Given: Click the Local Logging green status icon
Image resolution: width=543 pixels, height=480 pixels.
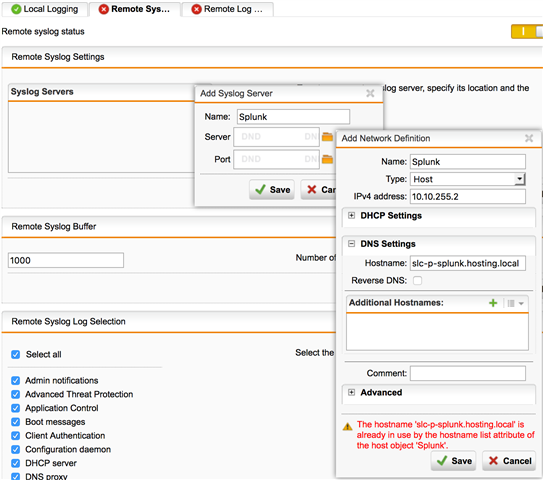Looking at the screenshot, I should coord(16,9).
